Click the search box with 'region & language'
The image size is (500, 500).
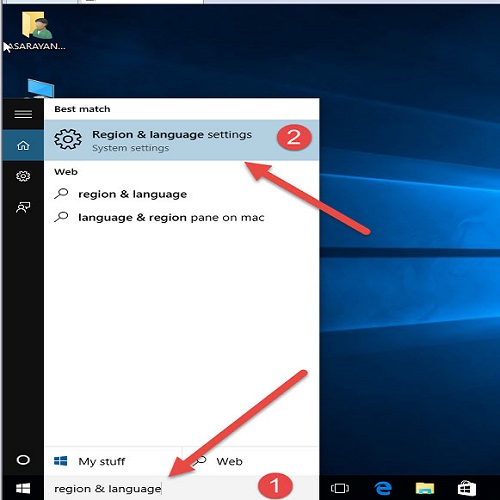tap(182, 488)
